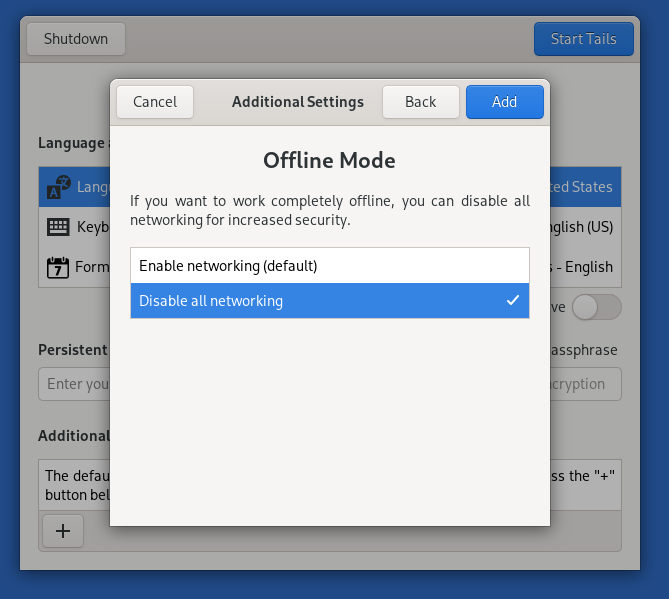Click the keyboard layout icon
669x599 pixels.
(x=58, y=227)
